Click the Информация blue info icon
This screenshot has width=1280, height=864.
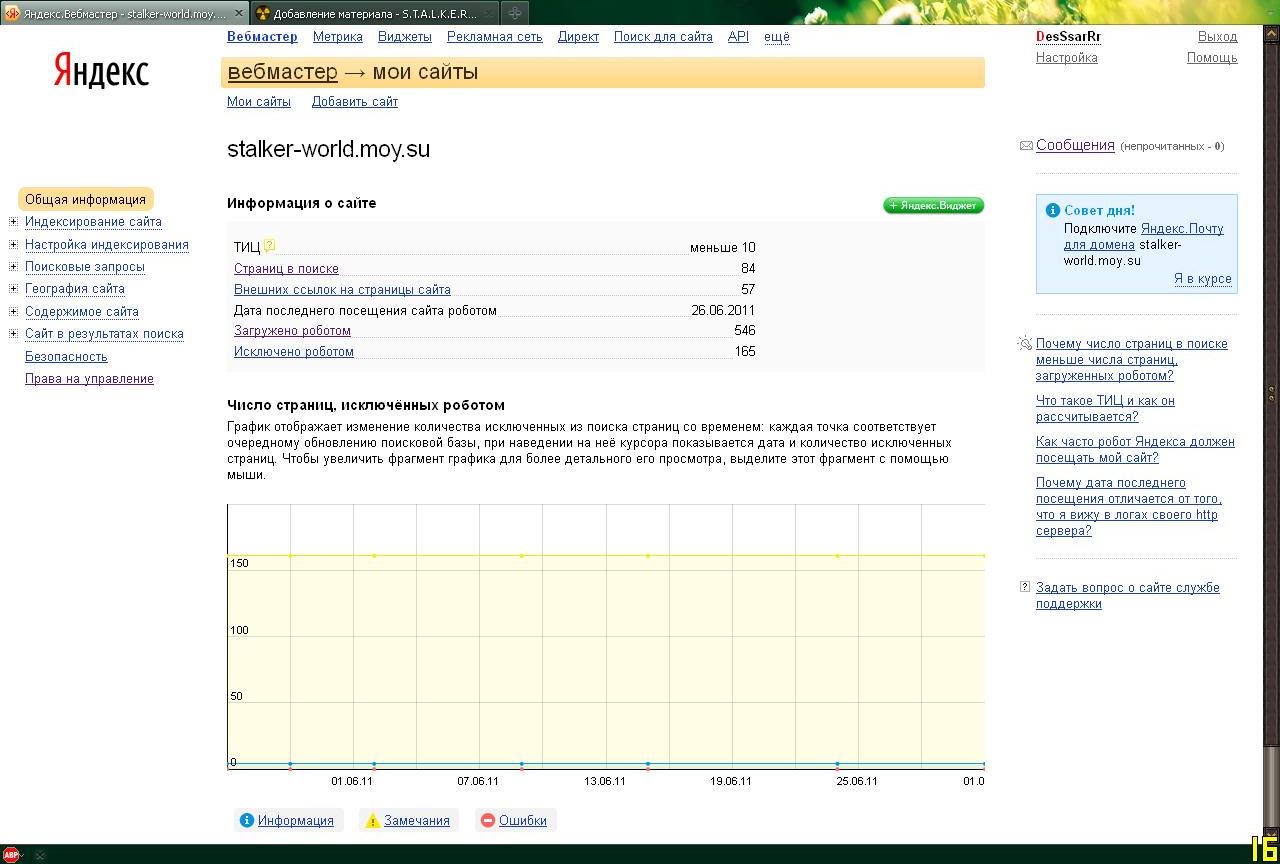[x=247, y=820]
